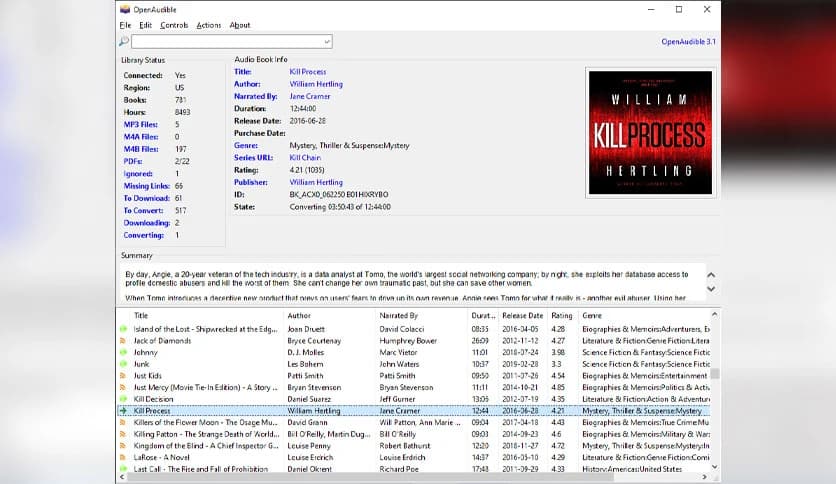
Task: Click orange status icon beside Killers of the Flower Moon
Action: click(x=123, y=424)
